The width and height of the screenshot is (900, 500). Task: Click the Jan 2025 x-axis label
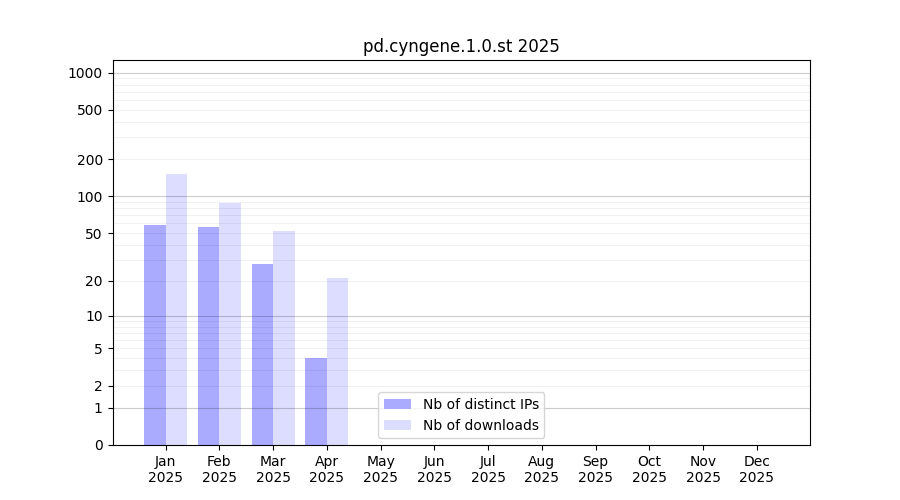click(x=166, y=469)
